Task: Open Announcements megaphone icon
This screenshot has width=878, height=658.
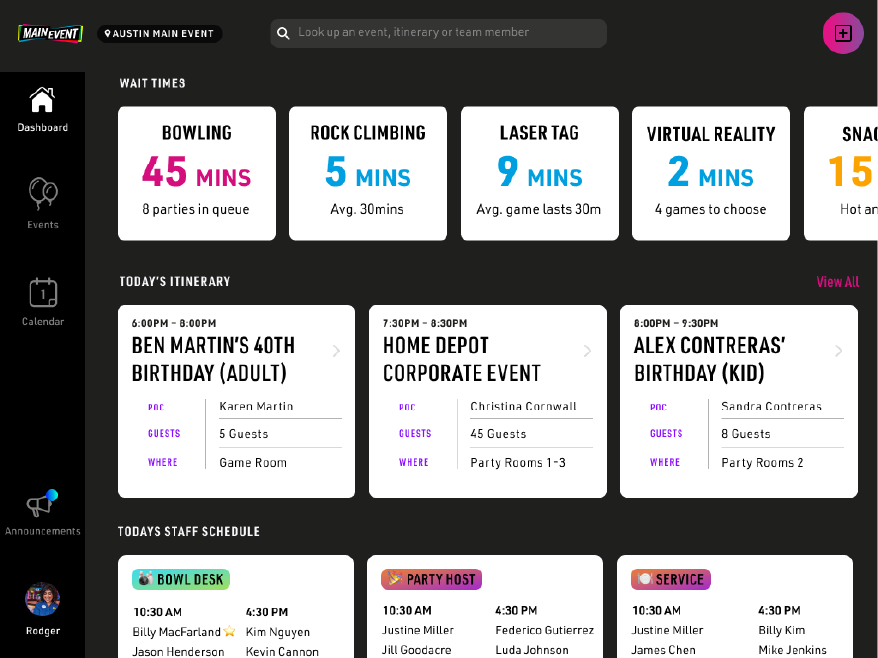Action: [42, 504]
